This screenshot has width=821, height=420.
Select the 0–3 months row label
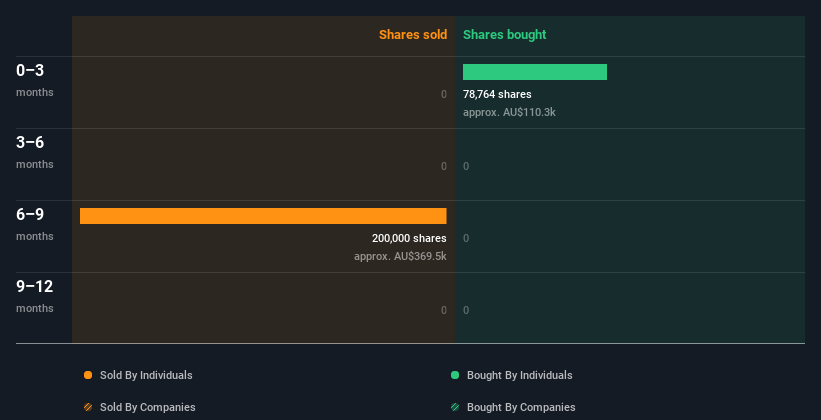[35, 80]
